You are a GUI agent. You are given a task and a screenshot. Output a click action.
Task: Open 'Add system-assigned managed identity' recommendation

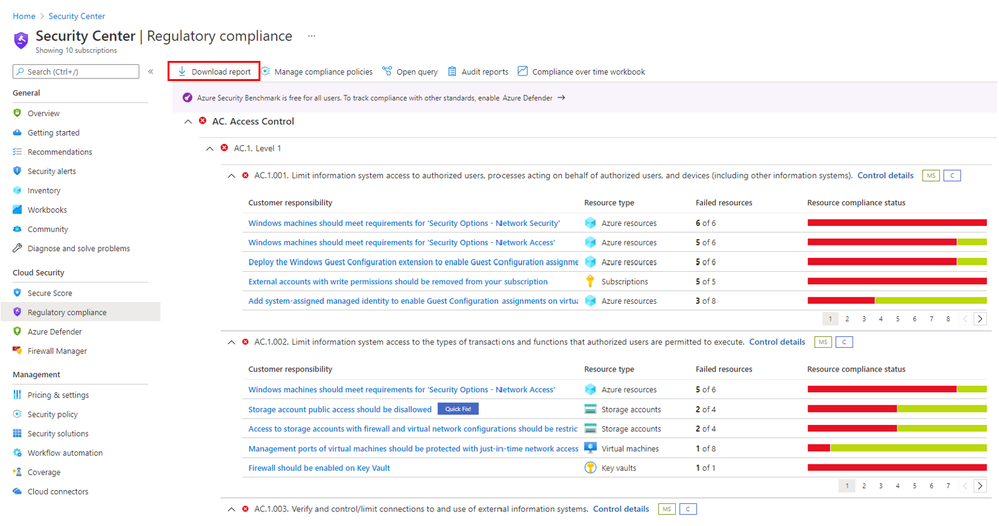click(413, 301)
